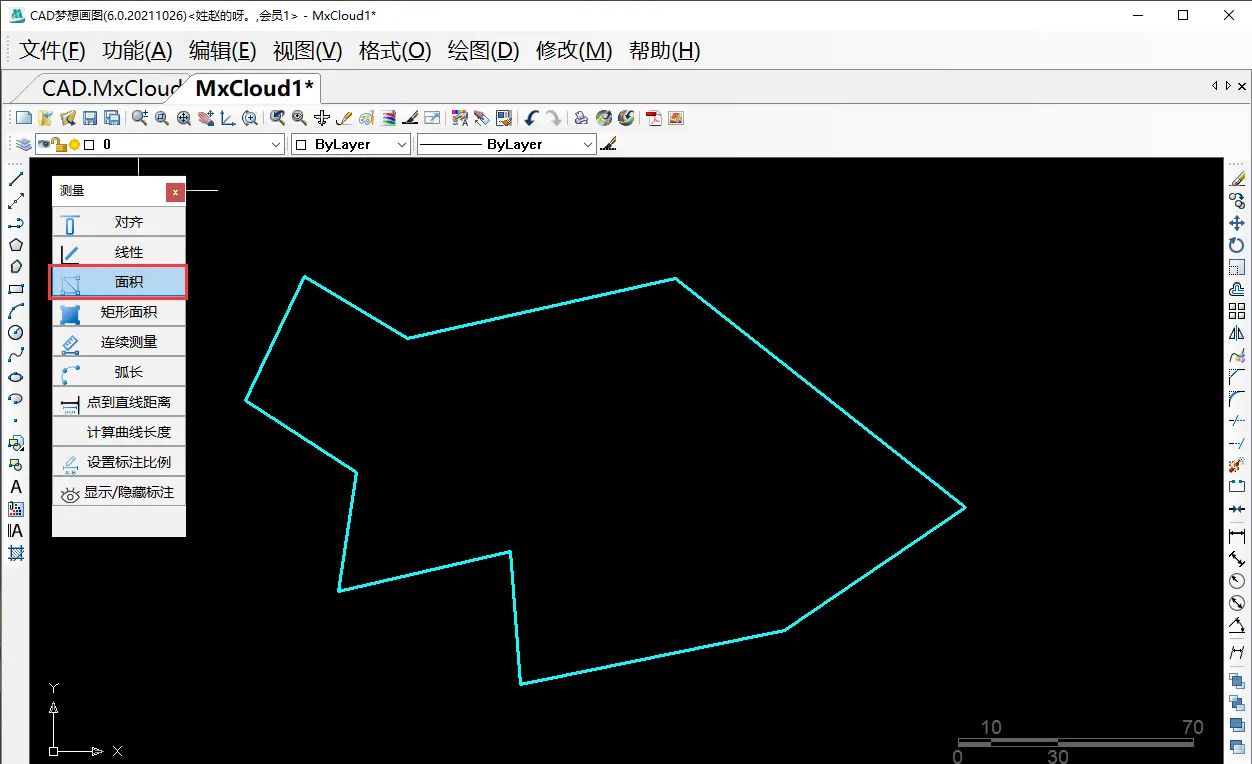The width and height of the screenshot is (1252, 764).
Task: Select the Mirror tool in right toolbar
Action: 1237,333
